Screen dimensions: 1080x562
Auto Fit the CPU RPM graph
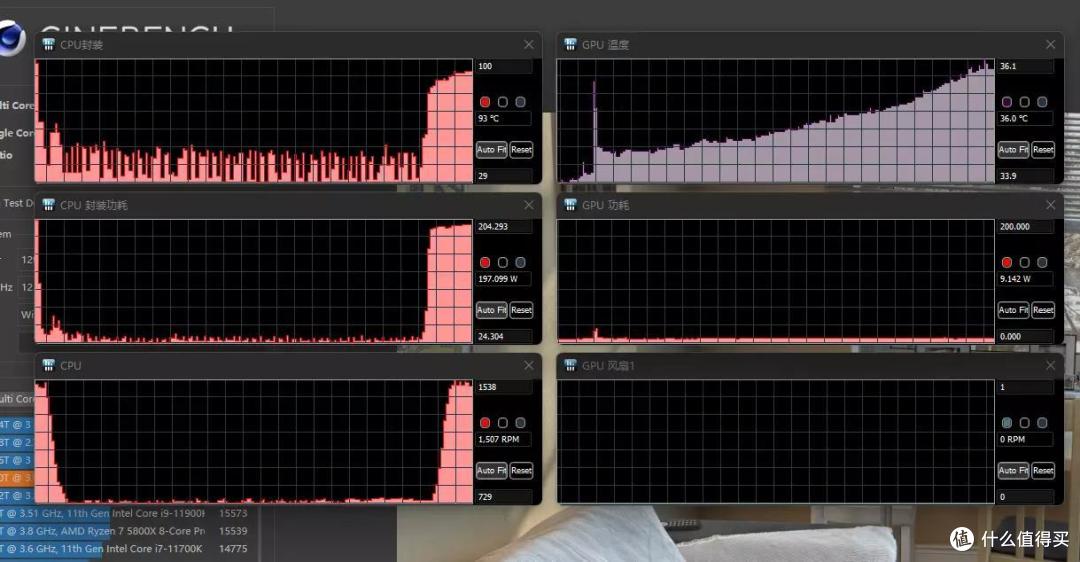point(491,470)
